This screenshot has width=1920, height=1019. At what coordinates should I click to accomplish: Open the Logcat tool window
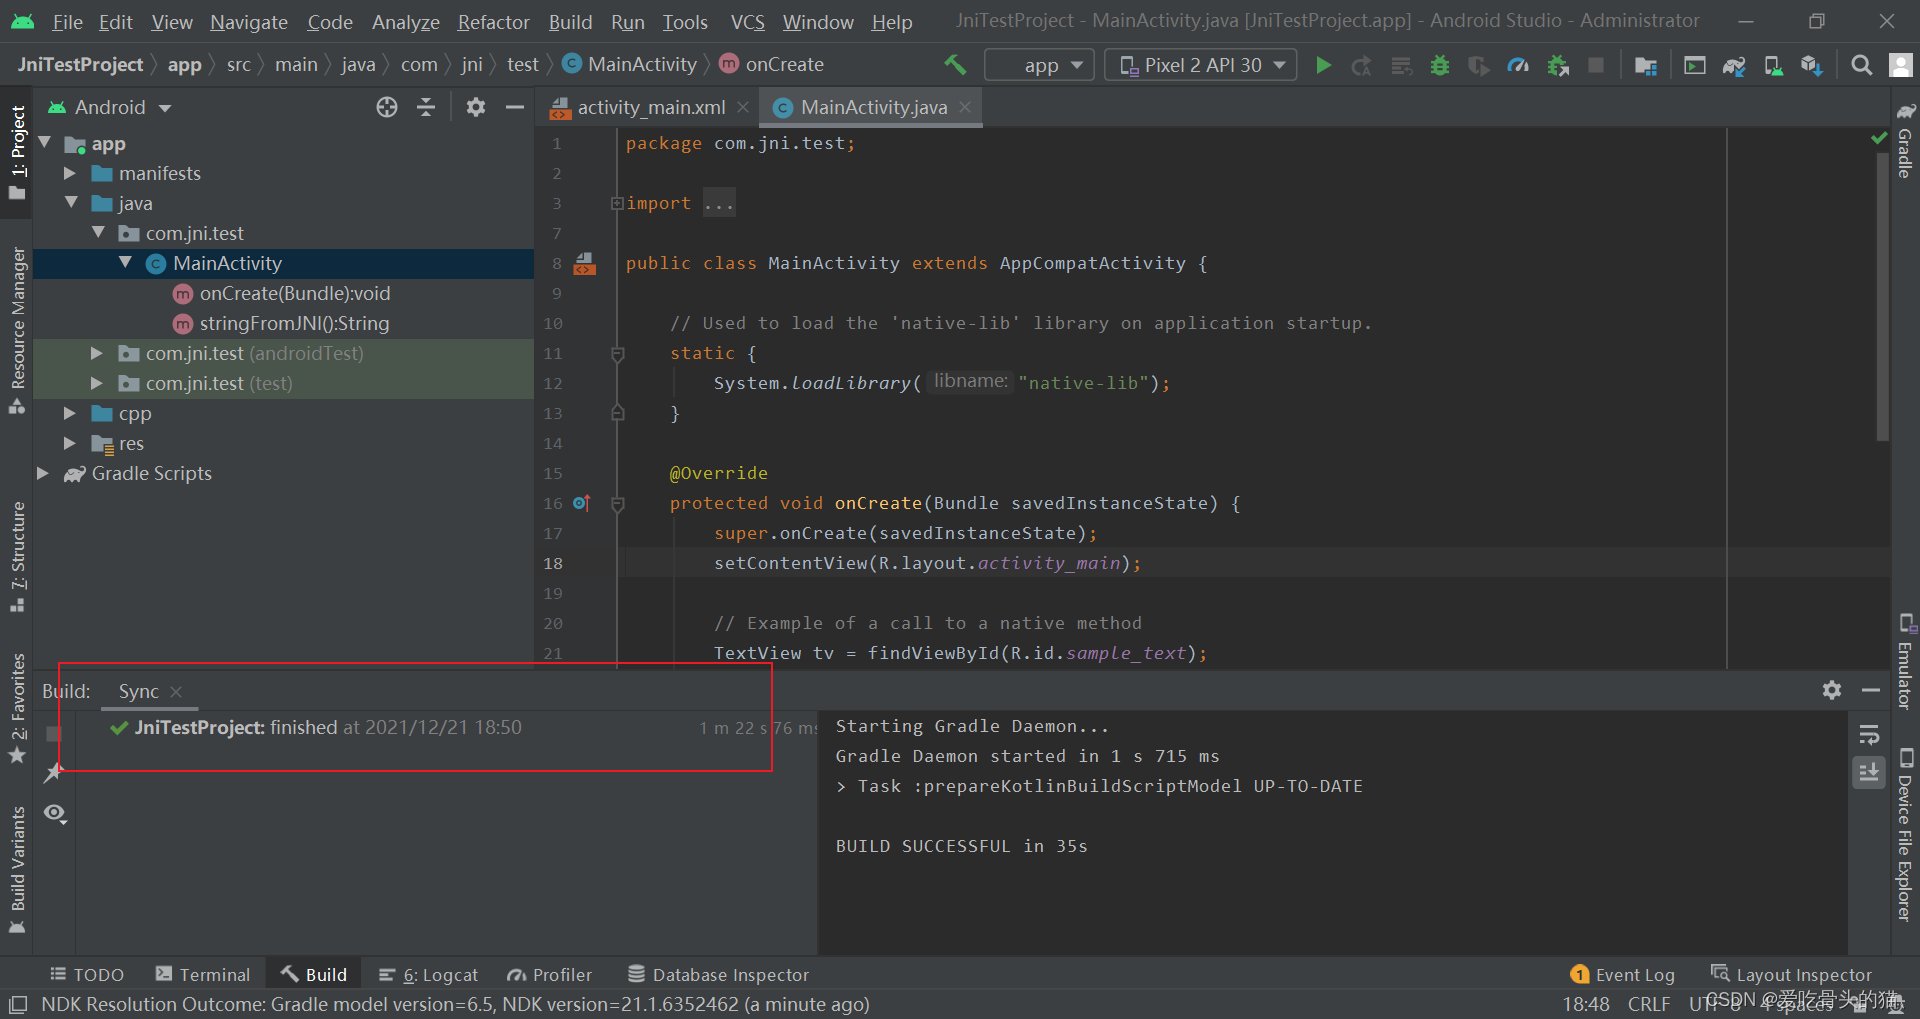pyautogui.click(x=428, y=975)
